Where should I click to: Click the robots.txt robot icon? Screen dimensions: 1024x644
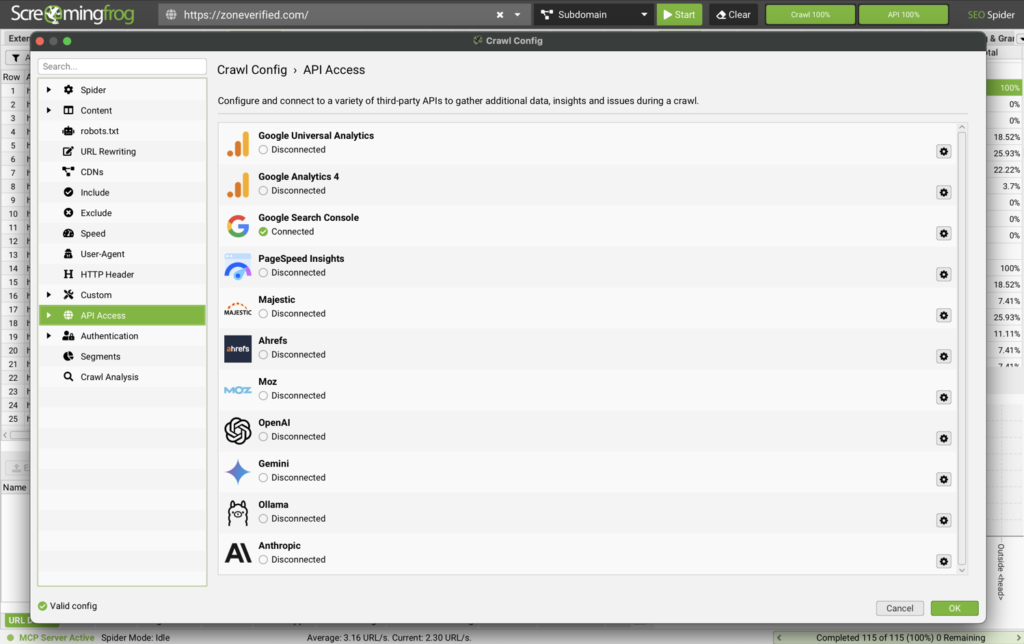pos(68,131)
